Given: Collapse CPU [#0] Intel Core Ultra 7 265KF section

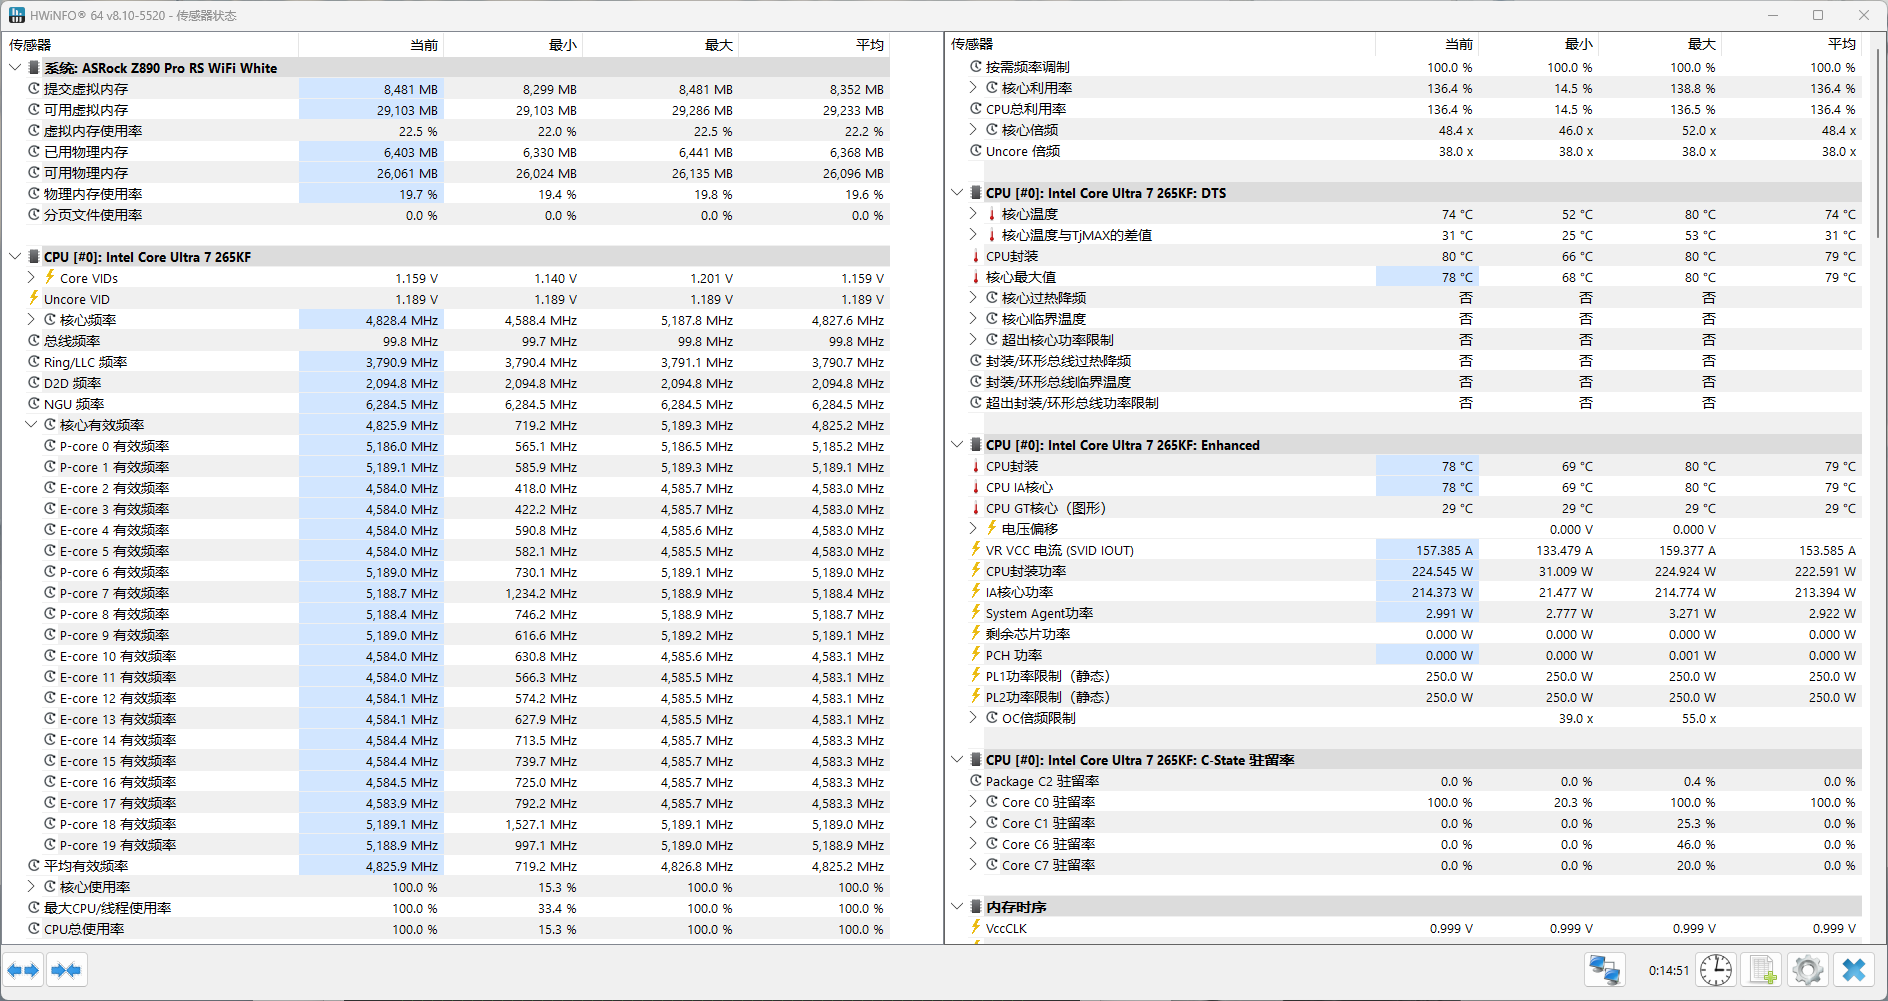Looking at the screenshot, I should tap(15, 257).
